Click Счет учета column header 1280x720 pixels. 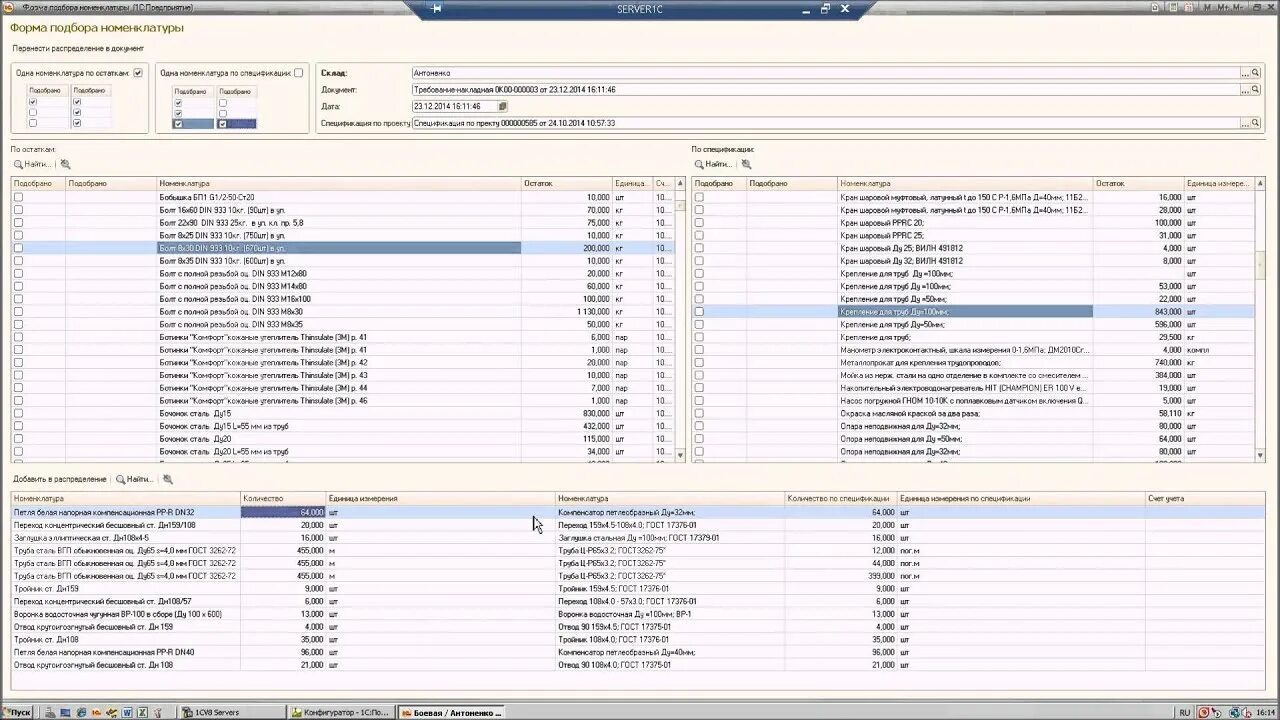1205,498
